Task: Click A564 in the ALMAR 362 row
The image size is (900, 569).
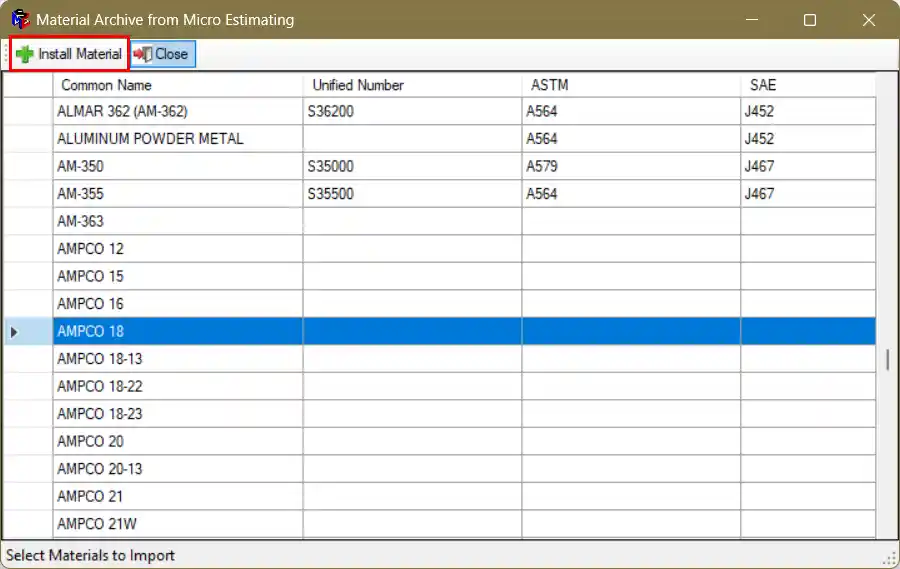Action: 631,111
